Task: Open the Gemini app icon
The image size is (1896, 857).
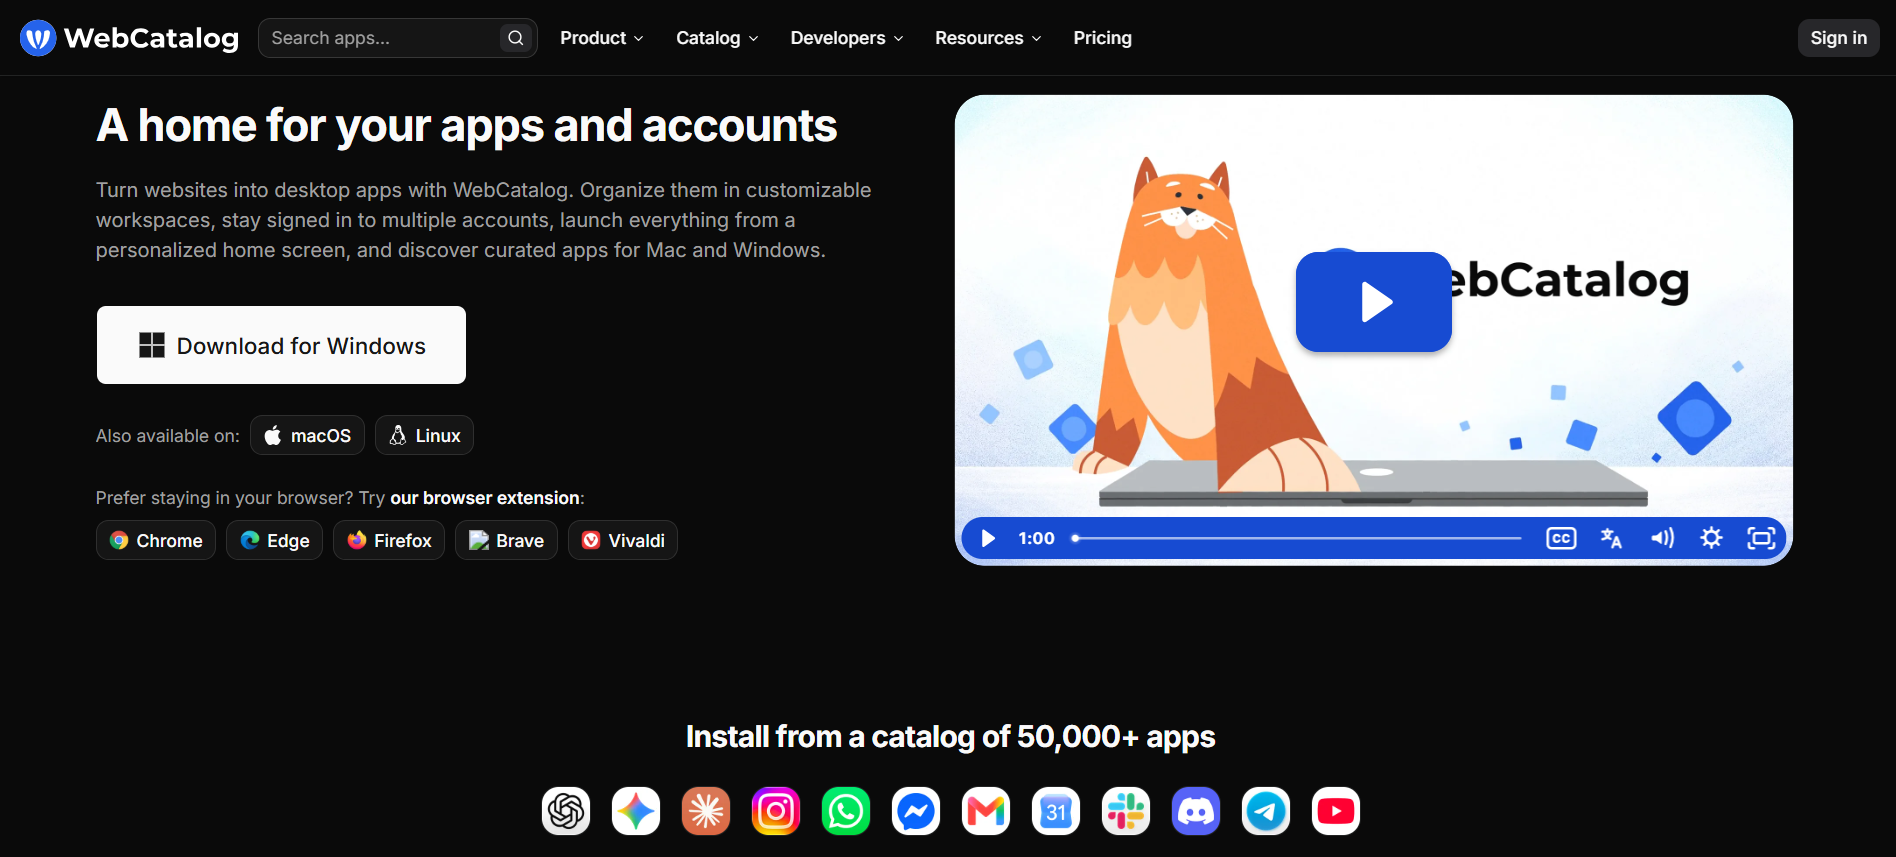Action: [x=636, y=811]
